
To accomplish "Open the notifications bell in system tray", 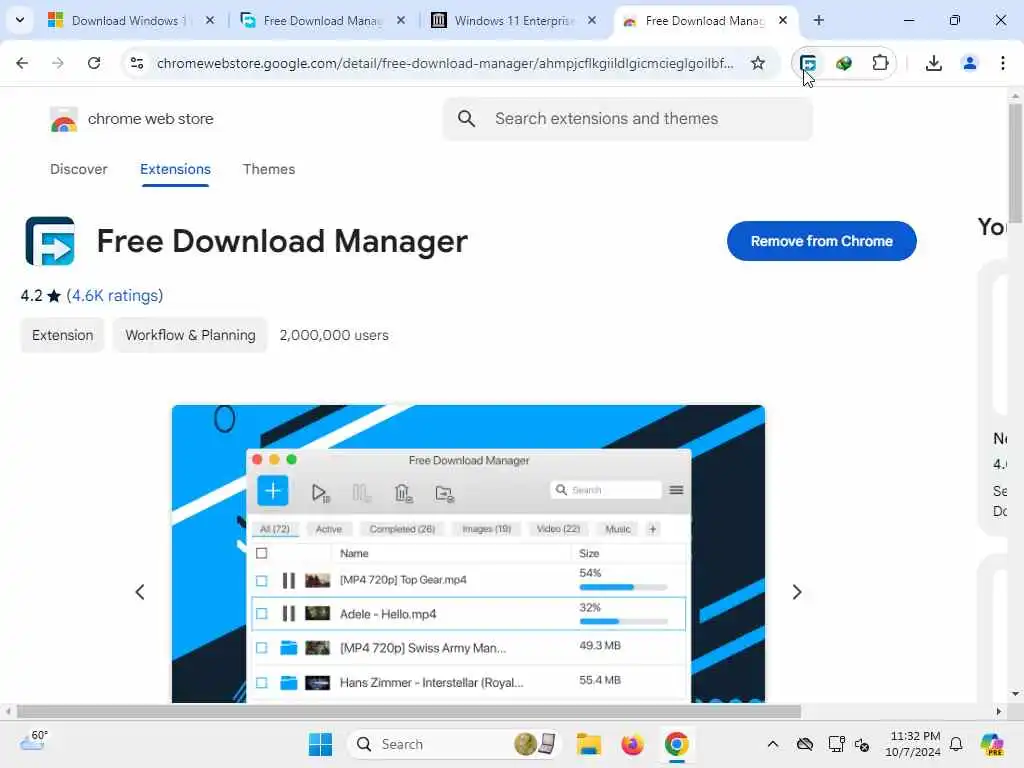I will [956, 744].
